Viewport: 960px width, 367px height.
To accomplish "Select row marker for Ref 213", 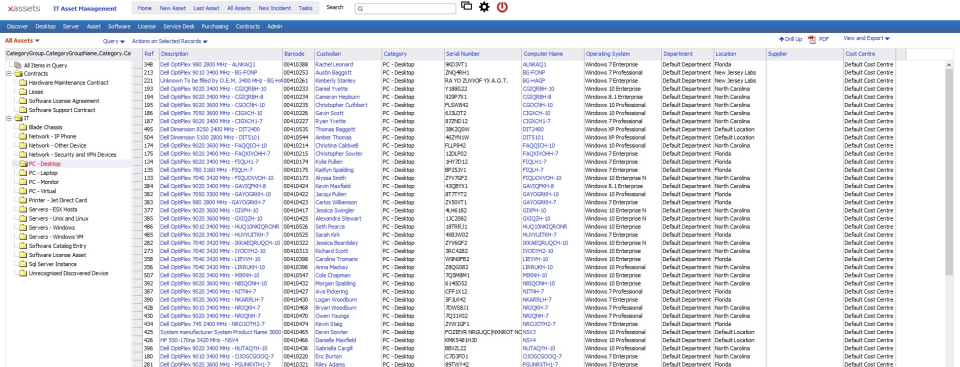I will coord(138,72).
